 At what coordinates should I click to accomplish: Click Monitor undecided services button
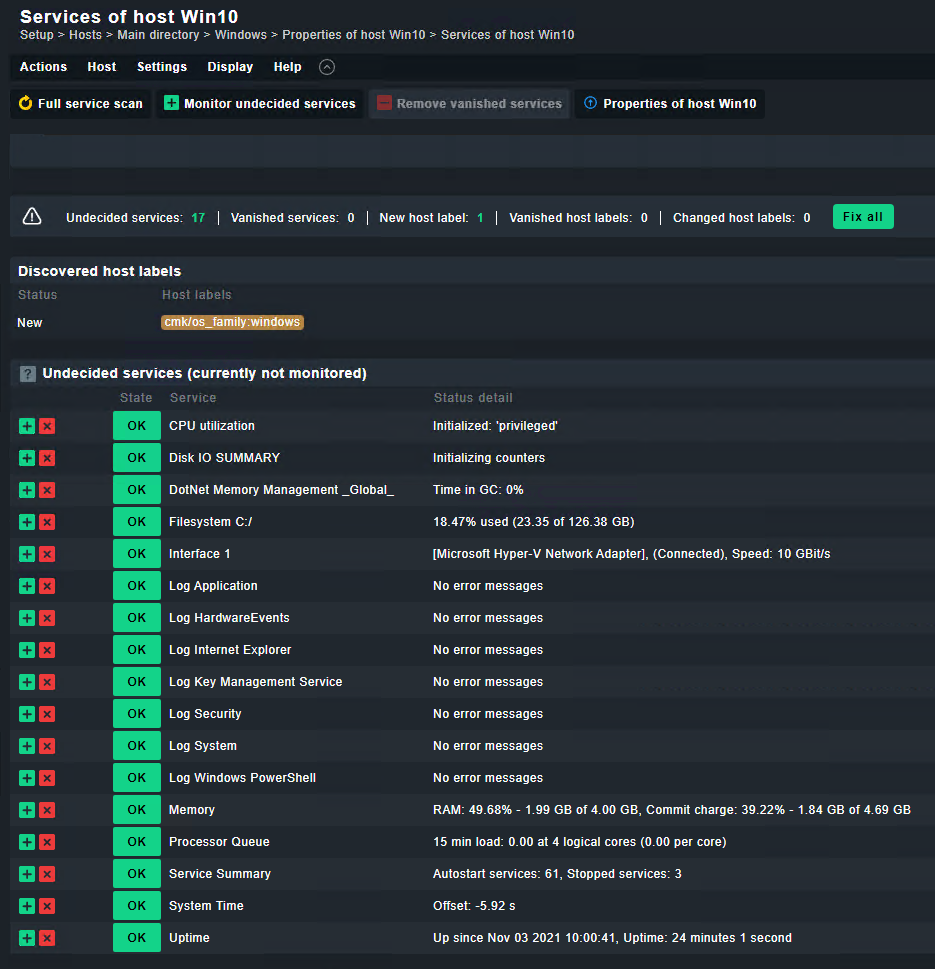(x=260, y=104)
